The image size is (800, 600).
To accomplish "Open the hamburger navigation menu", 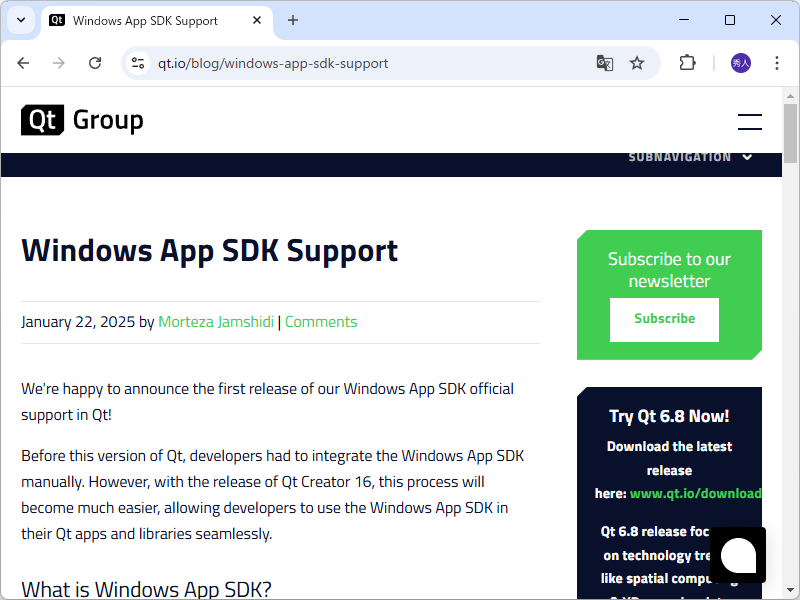I will [749, 122].
